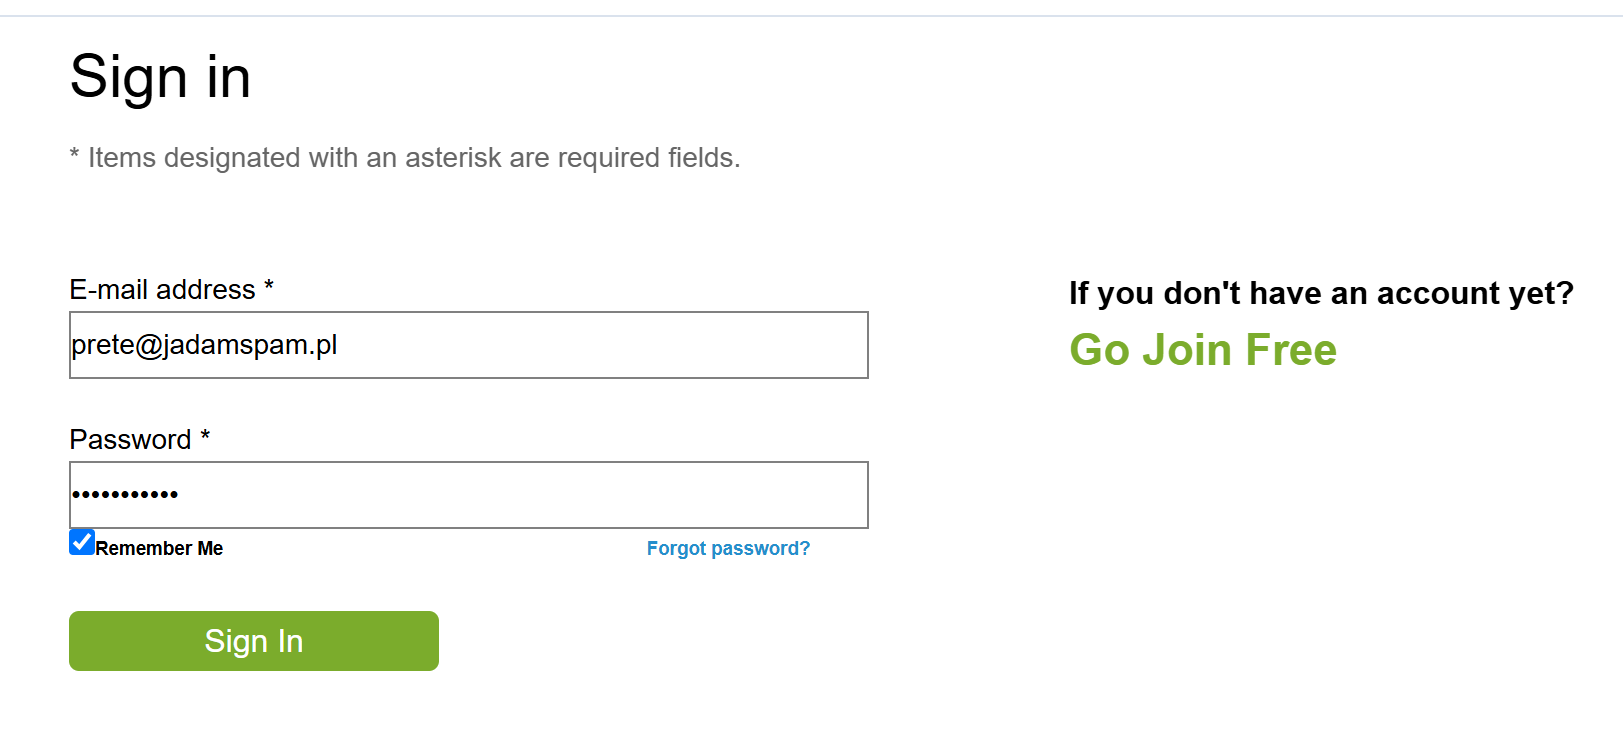
Task: Click the asterisk beside Password label
Action: [205, 437]
